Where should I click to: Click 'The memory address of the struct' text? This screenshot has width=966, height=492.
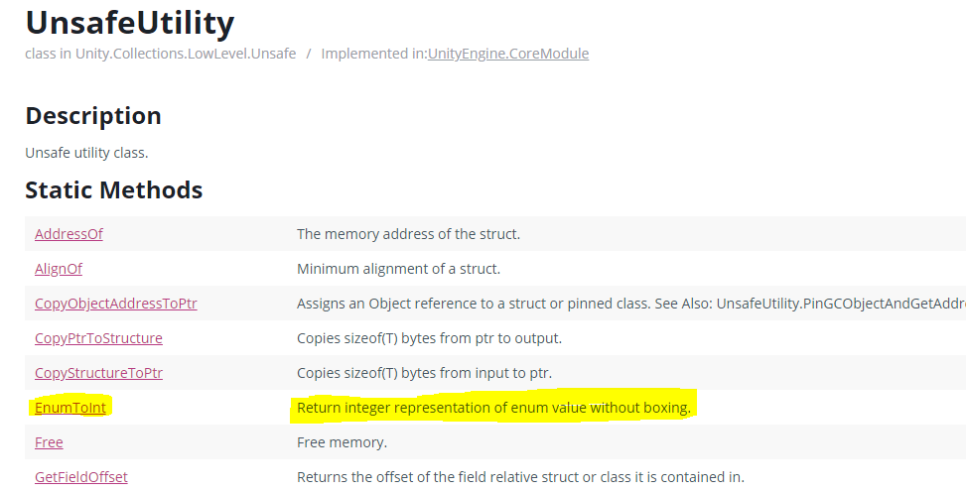pos(408,234)
